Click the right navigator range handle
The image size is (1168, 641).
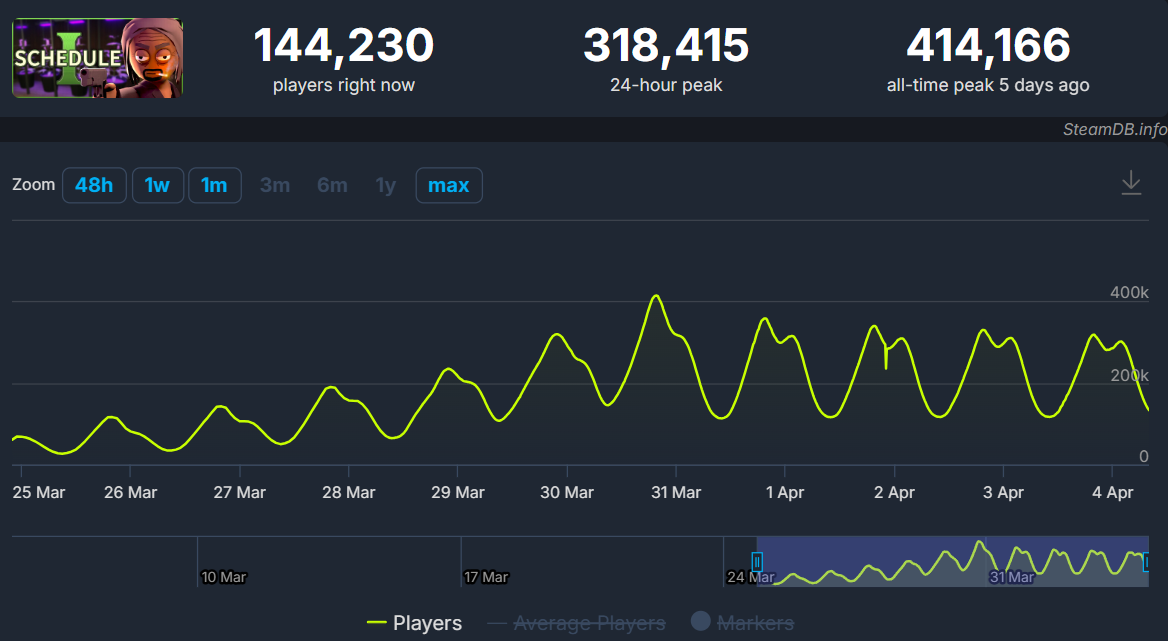(x=1146, y=562)
